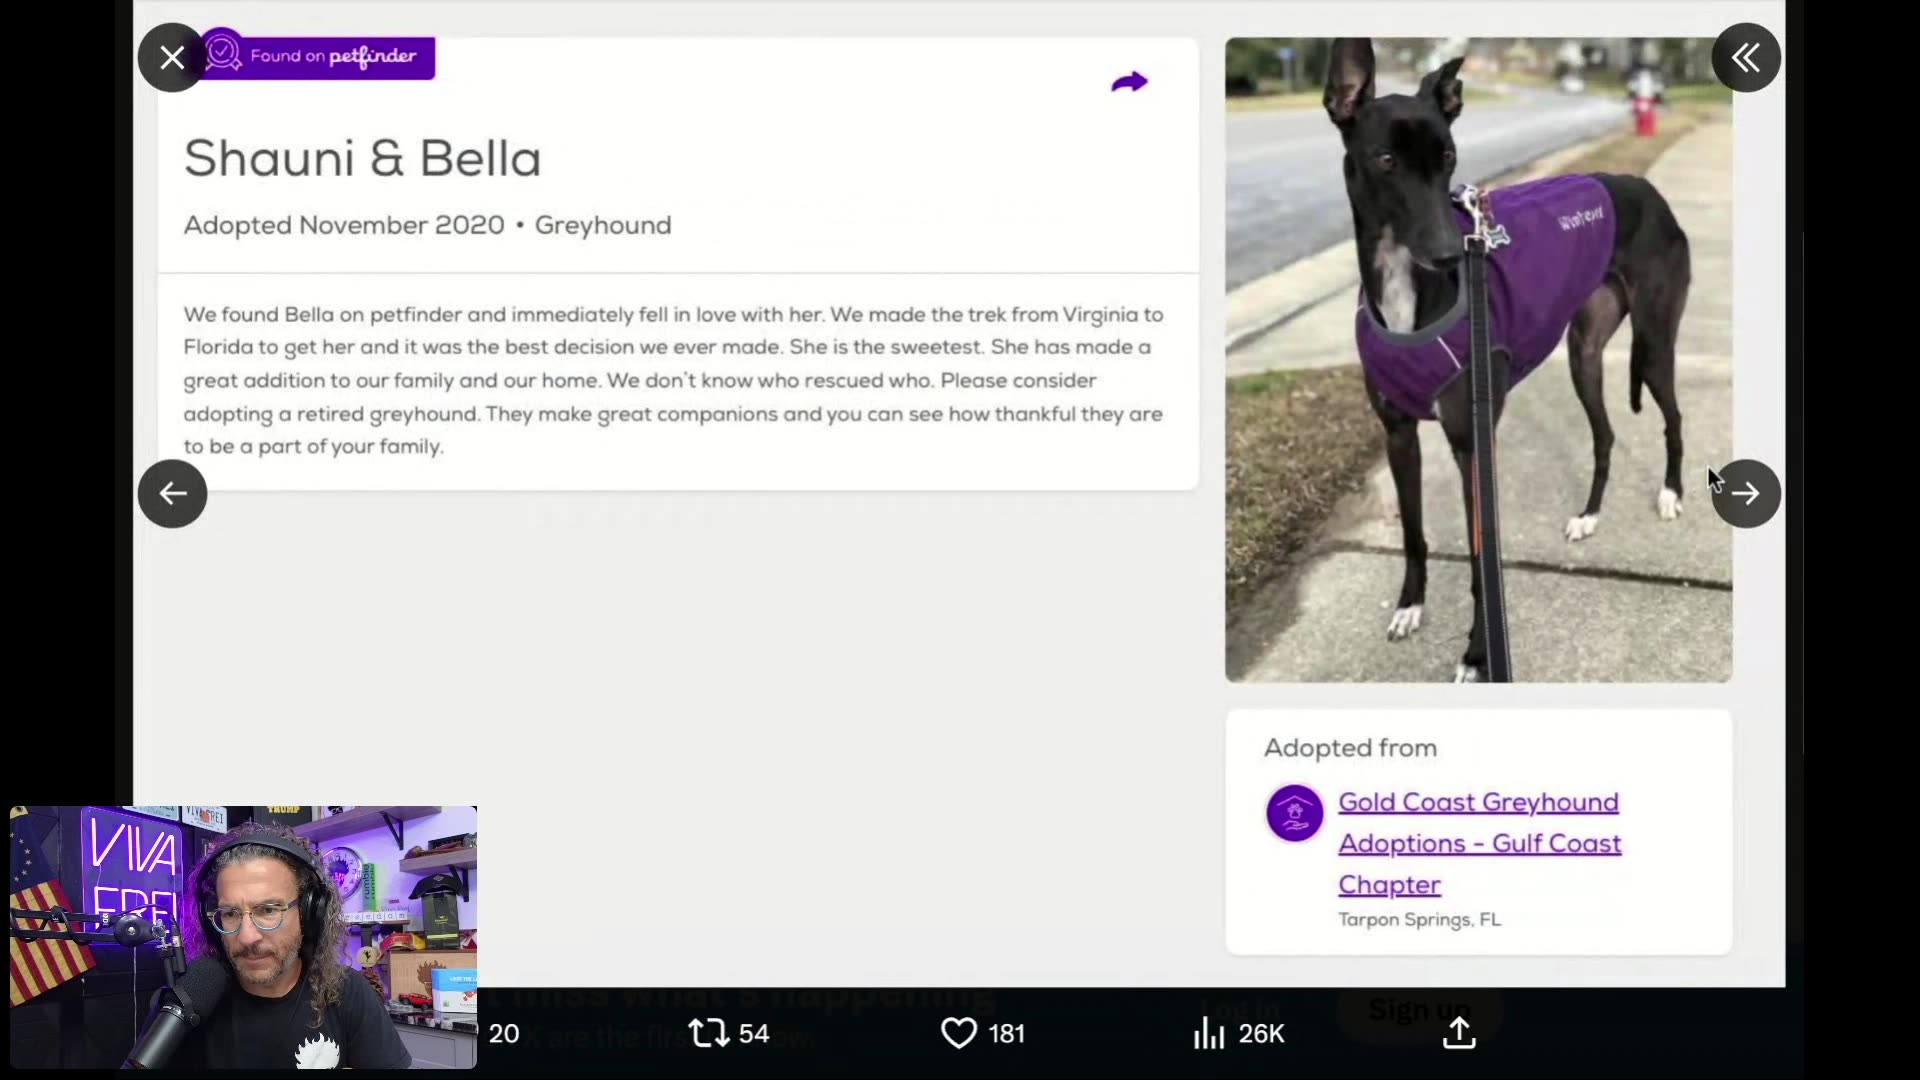Click the adoption story paragraph text
The height and width of the screenshot is (1080, 1920).
pyautogui.click(x=674, y=381)
